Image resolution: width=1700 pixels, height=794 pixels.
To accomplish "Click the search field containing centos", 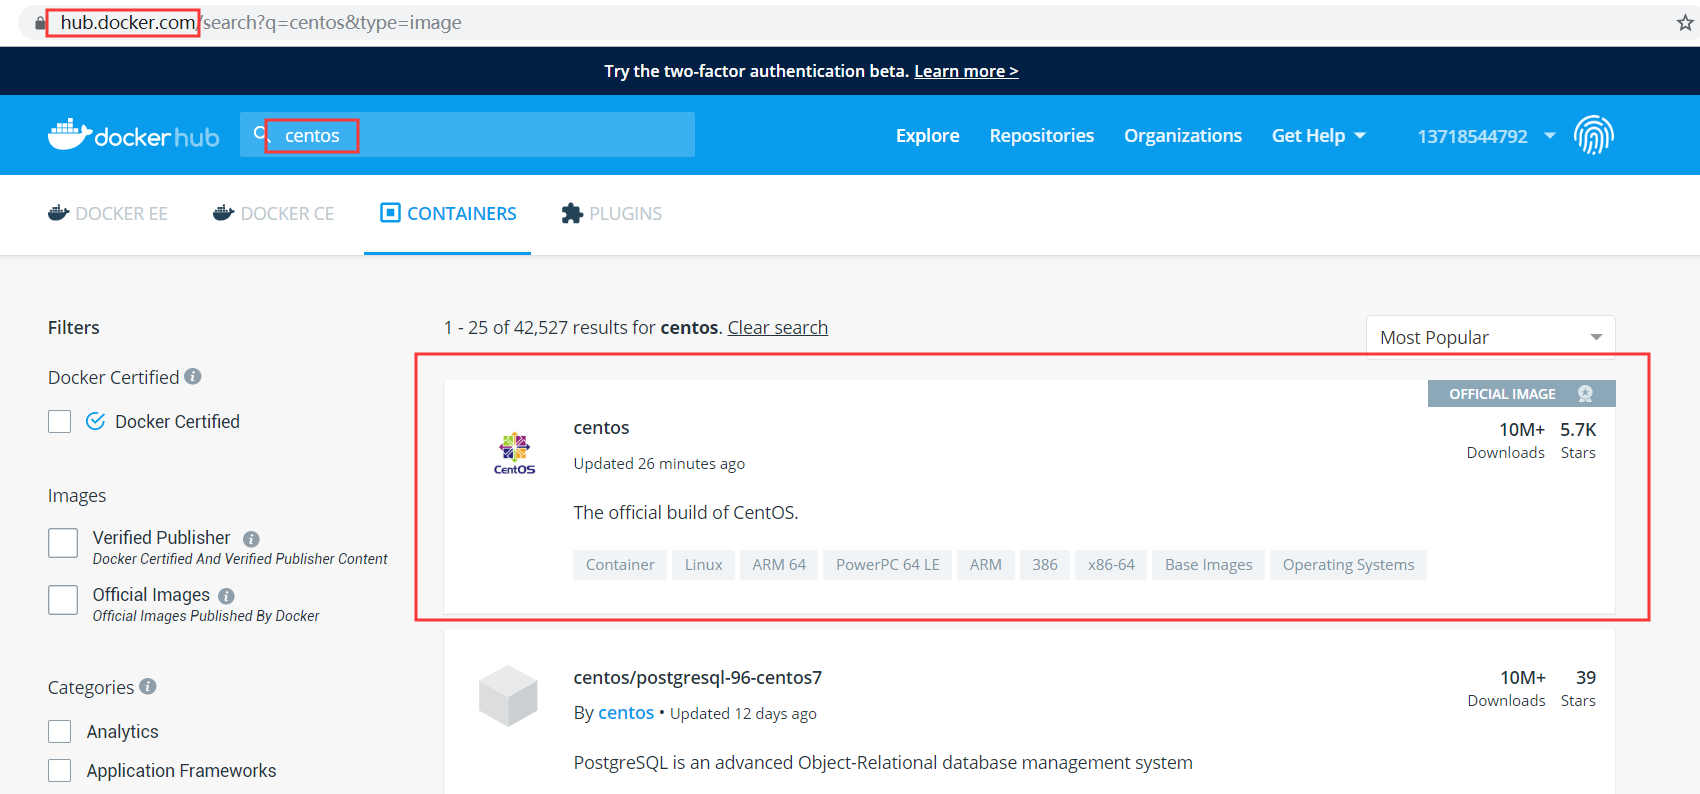I will tap(467, 134).
